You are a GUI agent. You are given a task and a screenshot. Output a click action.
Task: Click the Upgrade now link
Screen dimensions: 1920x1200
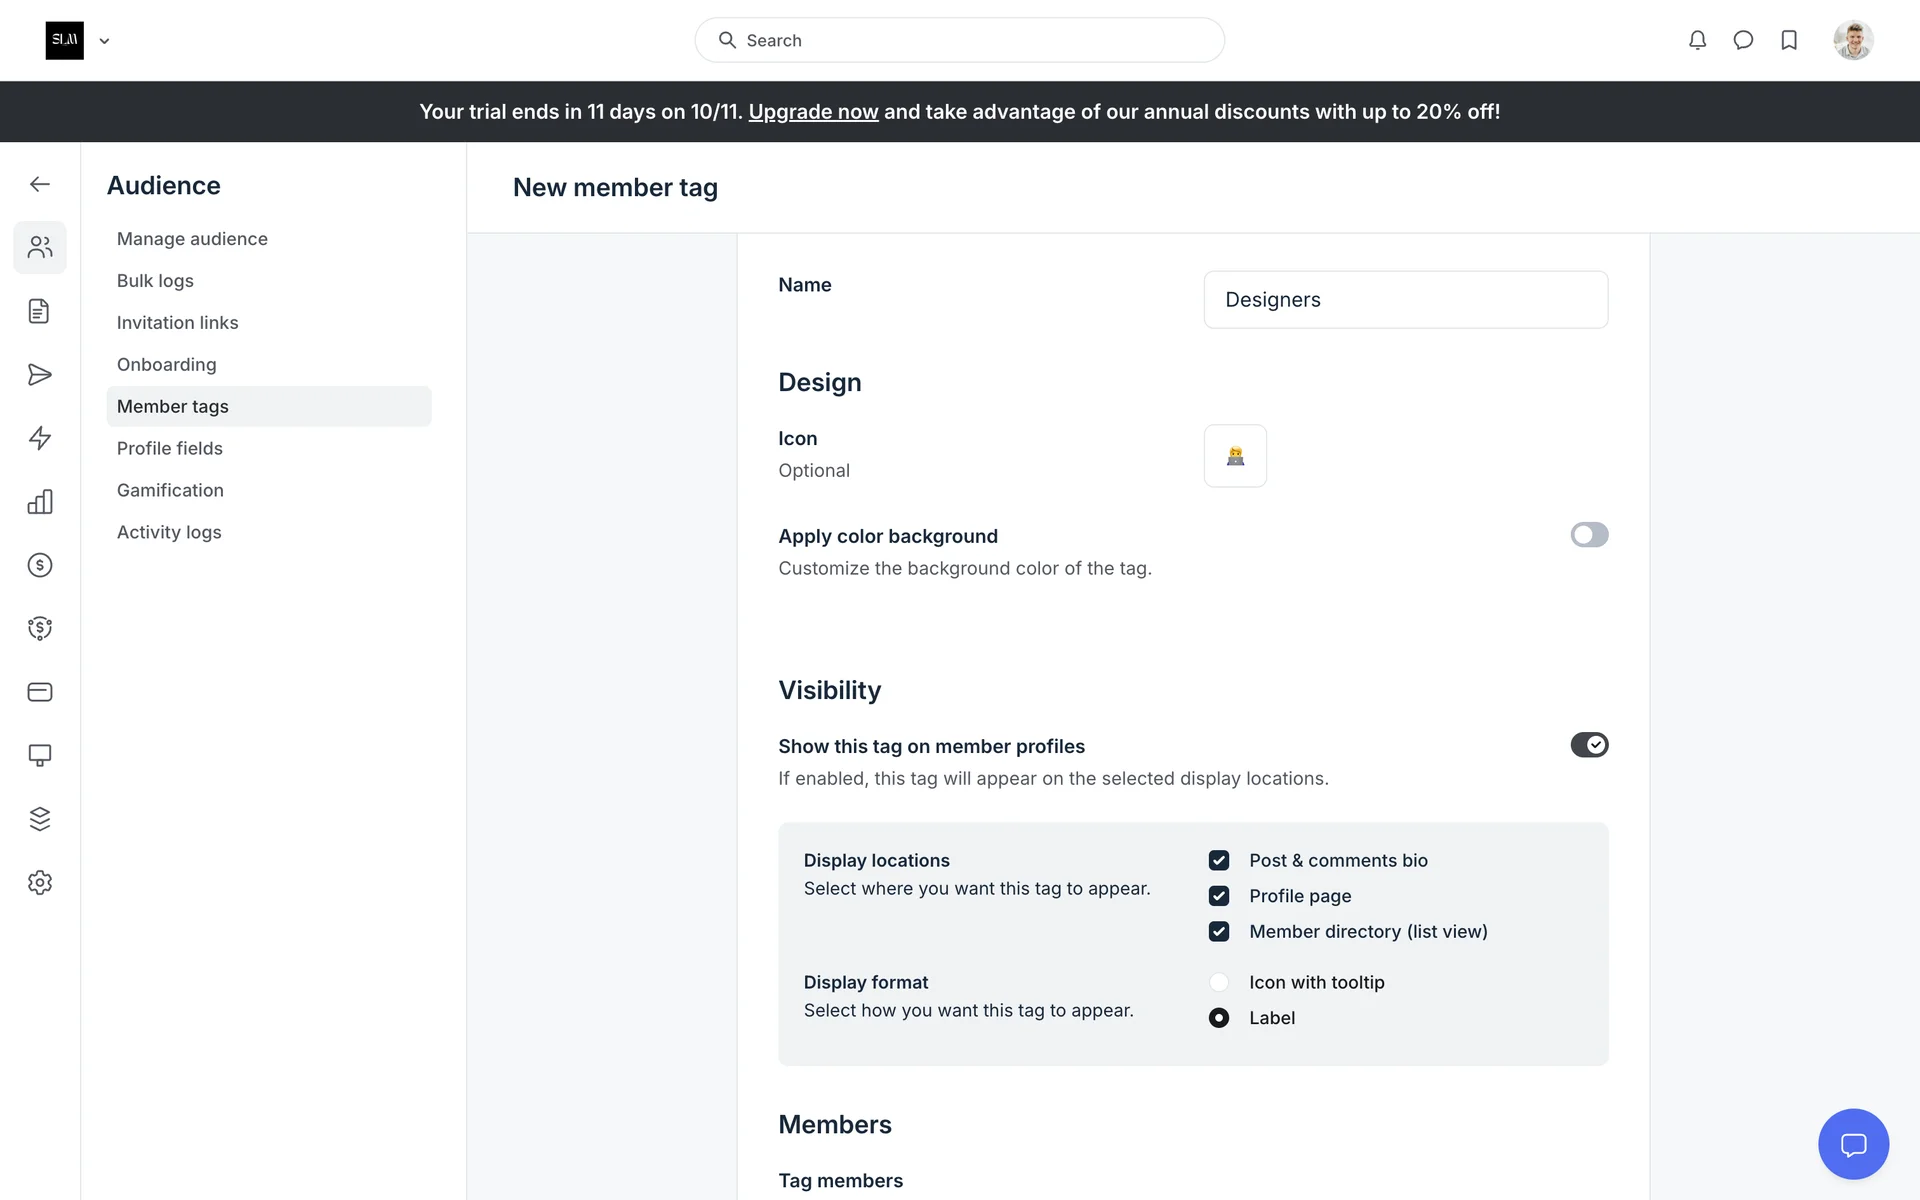pos(813,112)
